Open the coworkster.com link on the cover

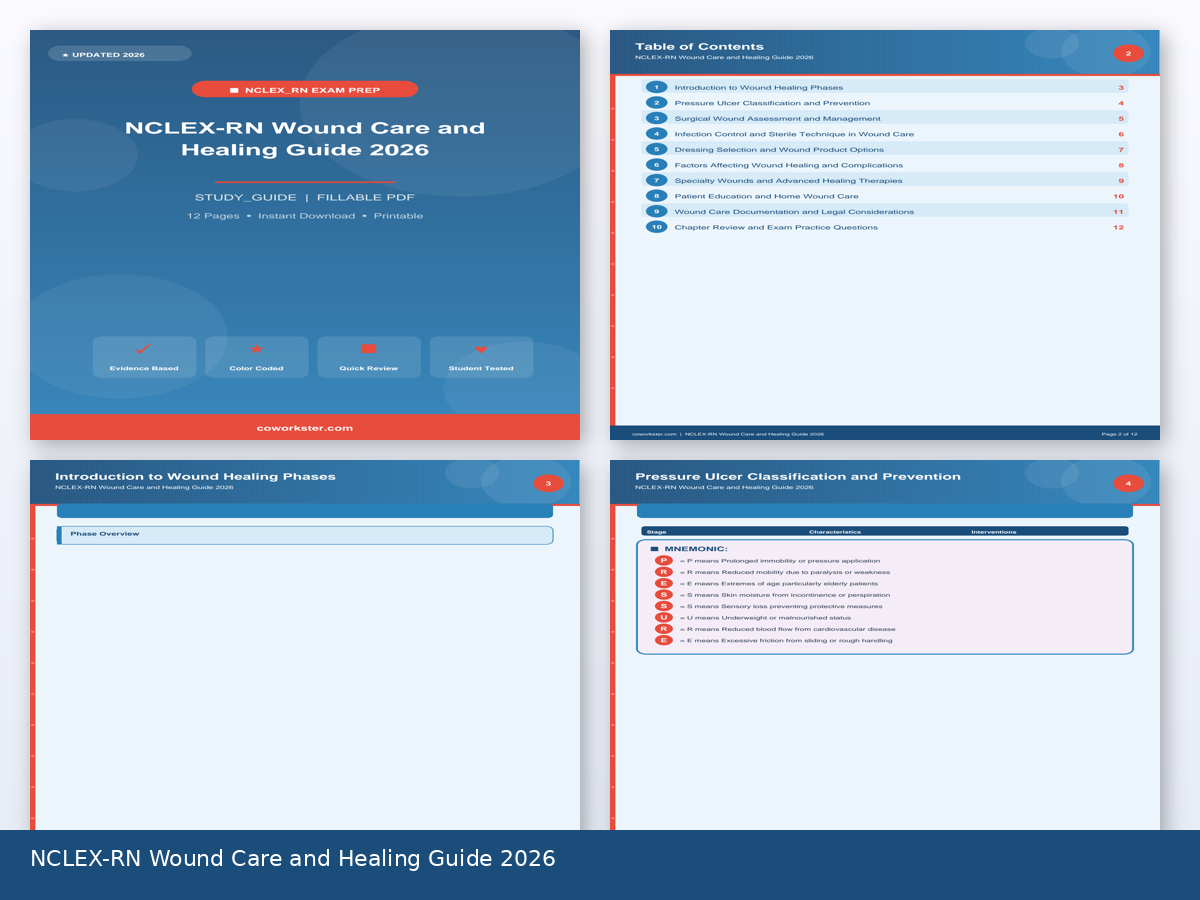305,427
